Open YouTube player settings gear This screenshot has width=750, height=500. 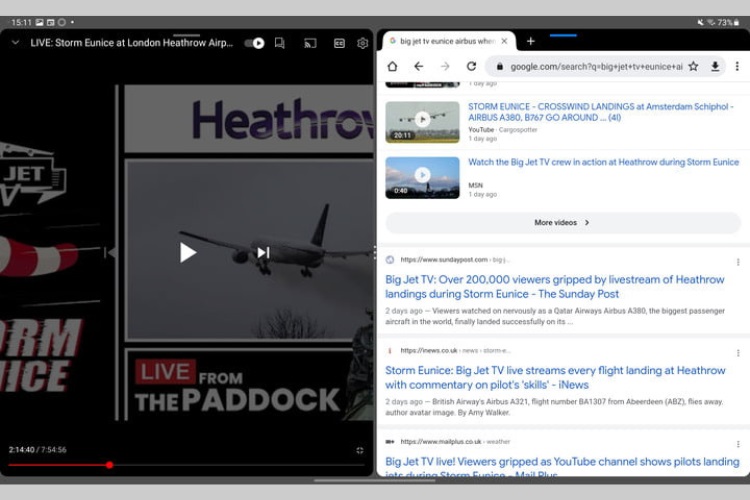(363, 44)
